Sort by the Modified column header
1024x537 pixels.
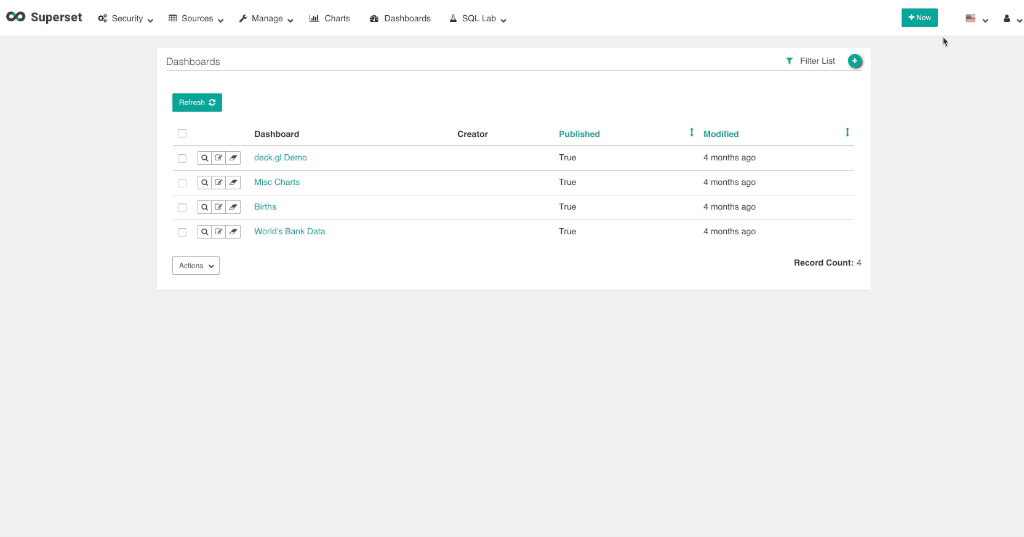[x=721, y=134]
